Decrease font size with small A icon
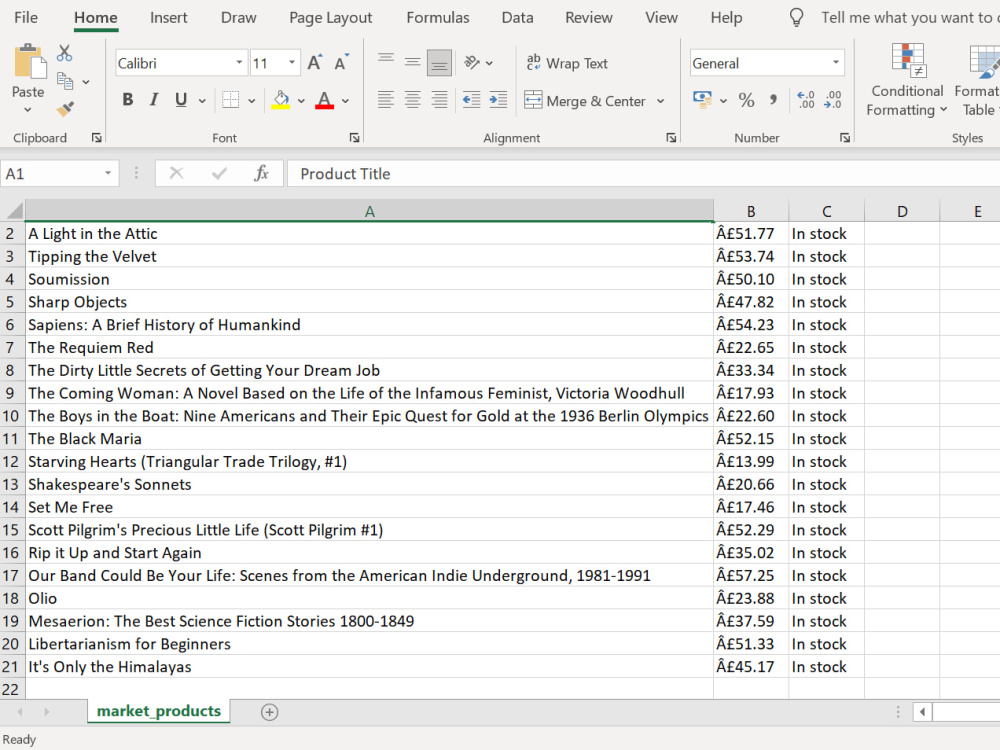The image size is (1000, 750). pyautogui.click(x=342, y=62)
